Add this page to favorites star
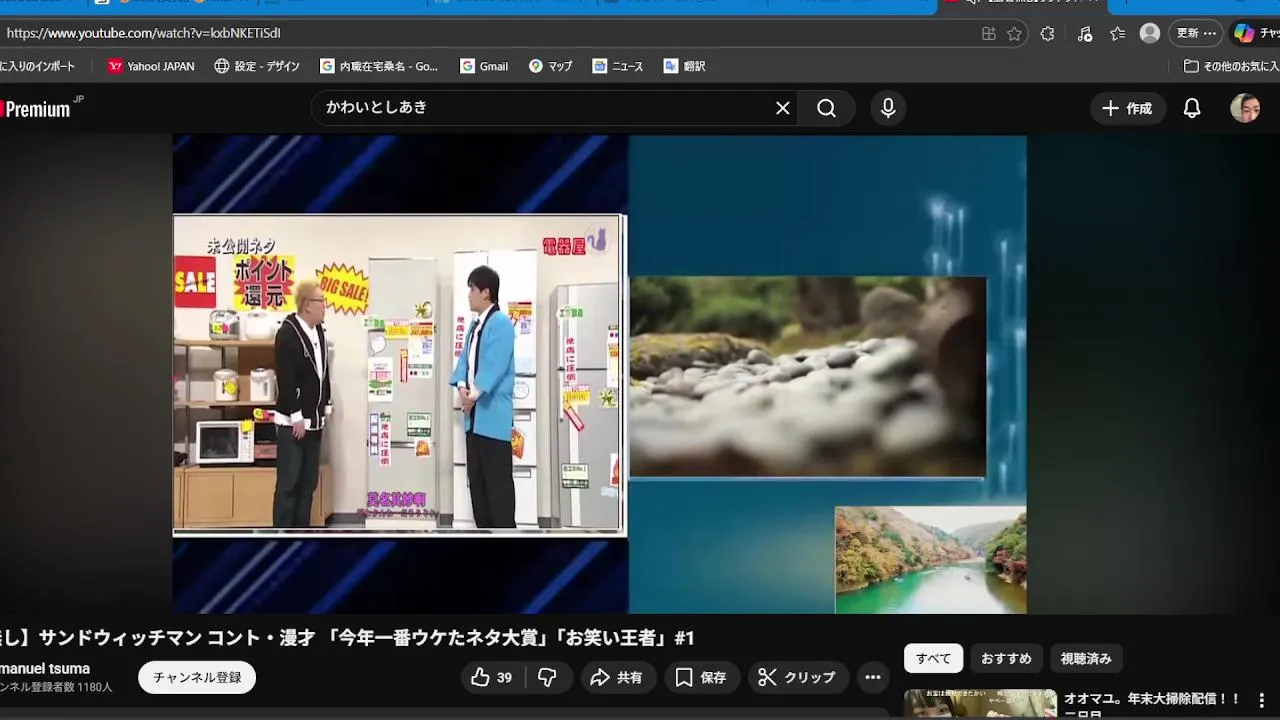 (1014, 34)
